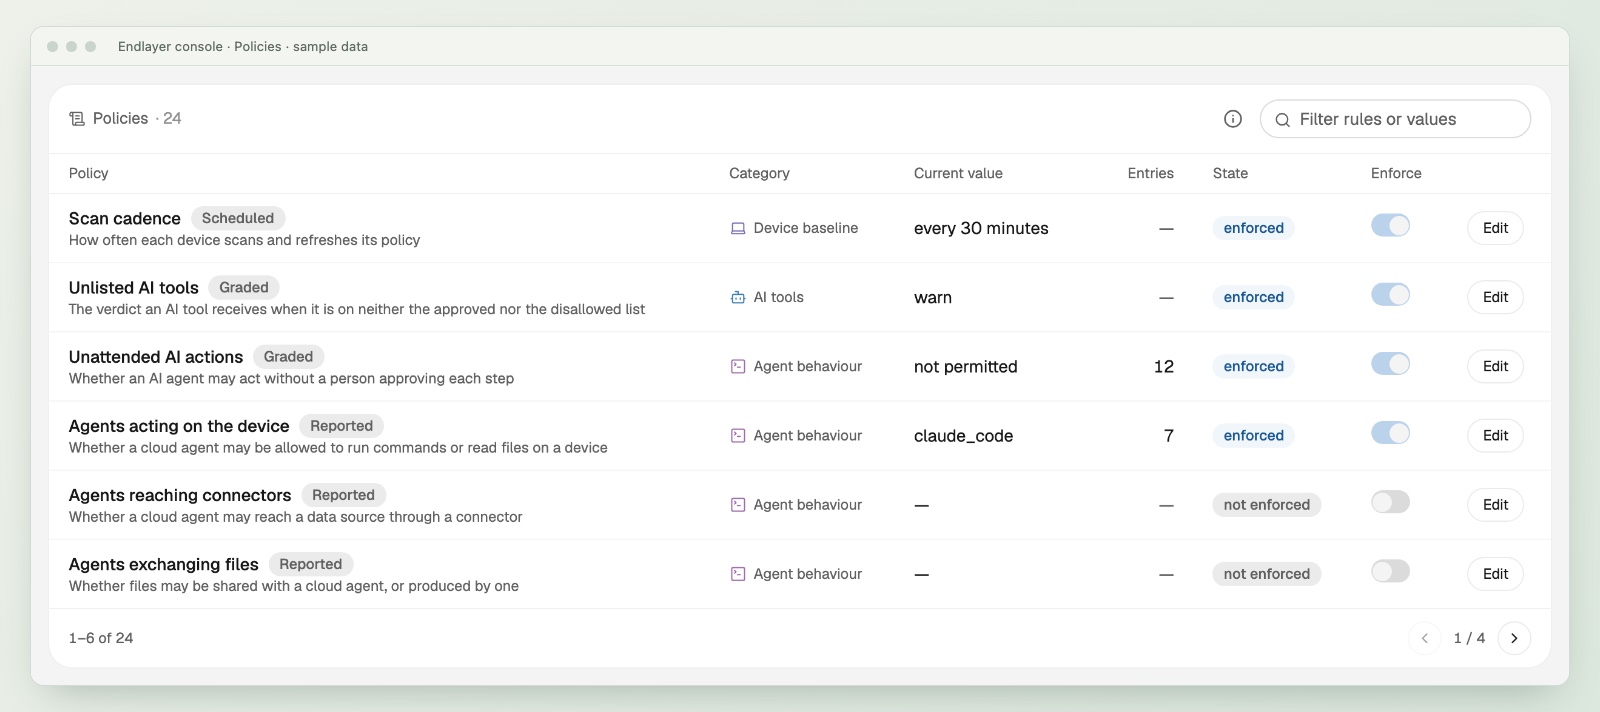Click the Device baseline category label

806,228
